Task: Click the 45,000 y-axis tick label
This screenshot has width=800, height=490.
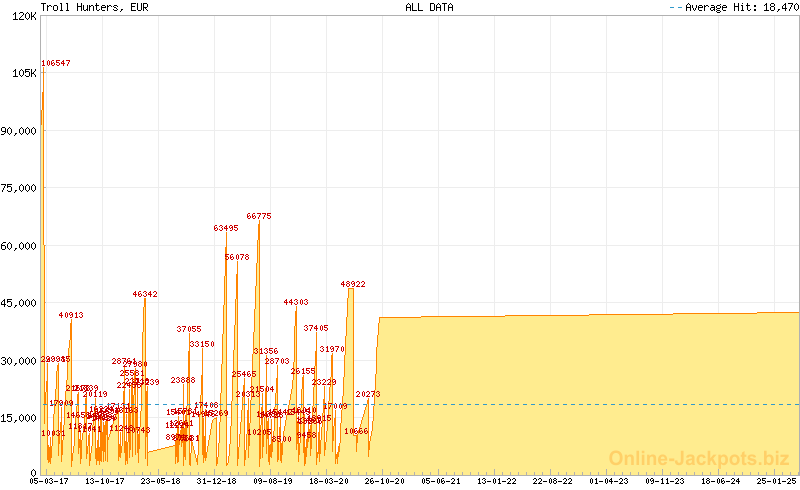Action: click(x=18, y=303)
